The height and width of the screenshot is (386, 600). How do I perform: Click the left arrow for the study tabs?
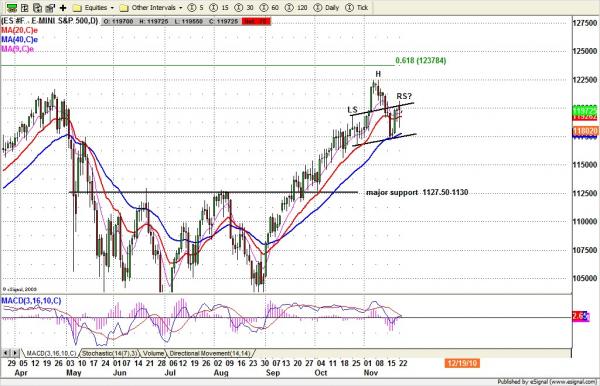tap(6, 353)
